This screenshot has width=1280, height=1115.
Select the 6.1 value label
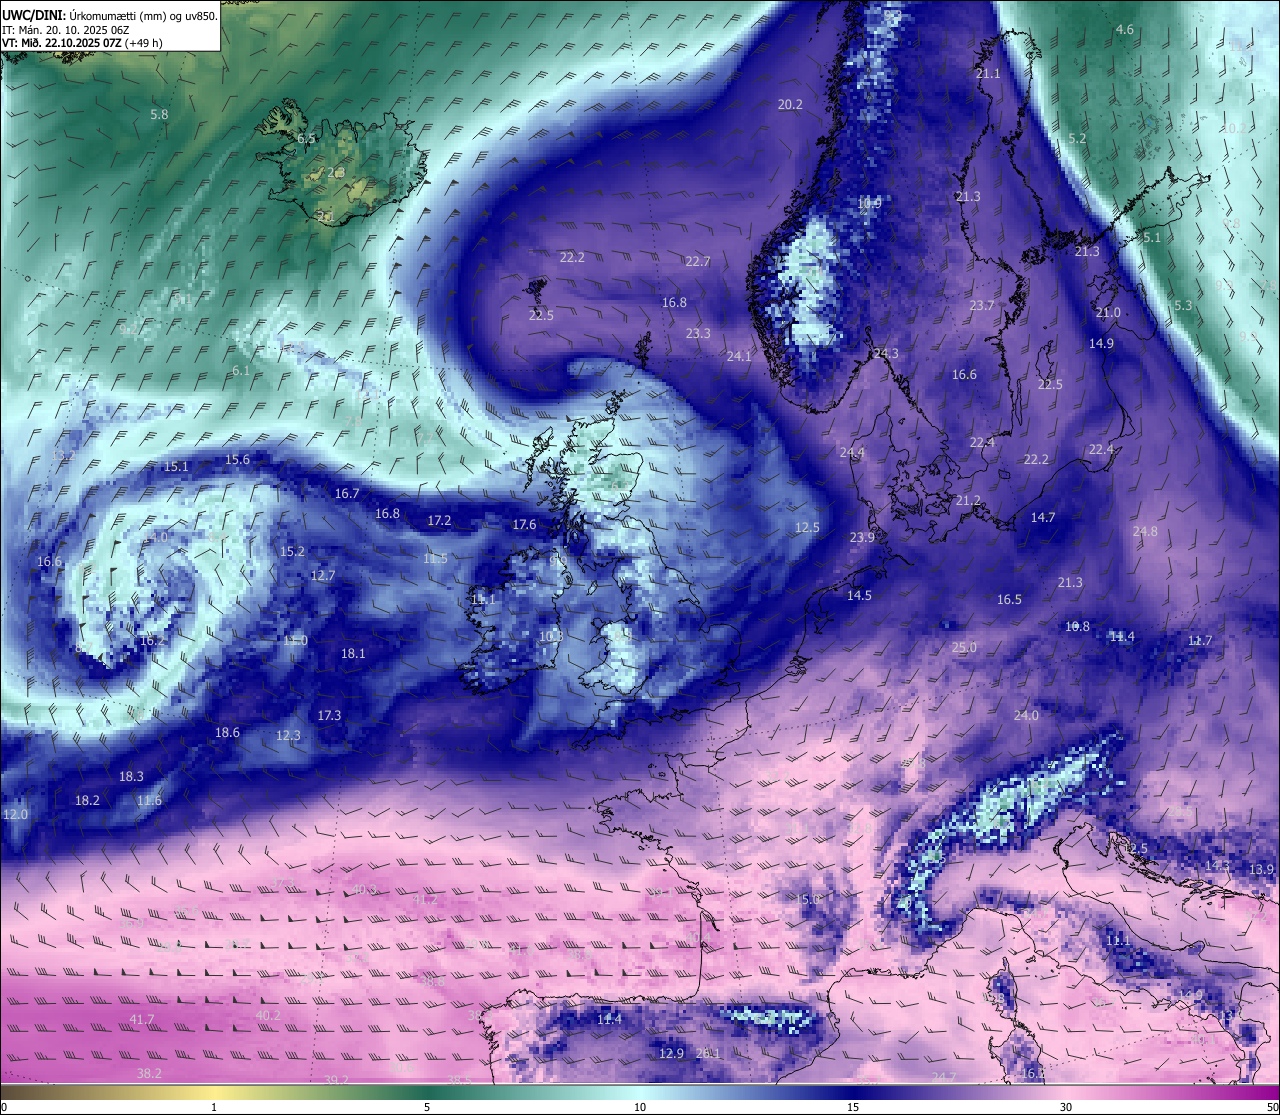[x=241, y=371]
